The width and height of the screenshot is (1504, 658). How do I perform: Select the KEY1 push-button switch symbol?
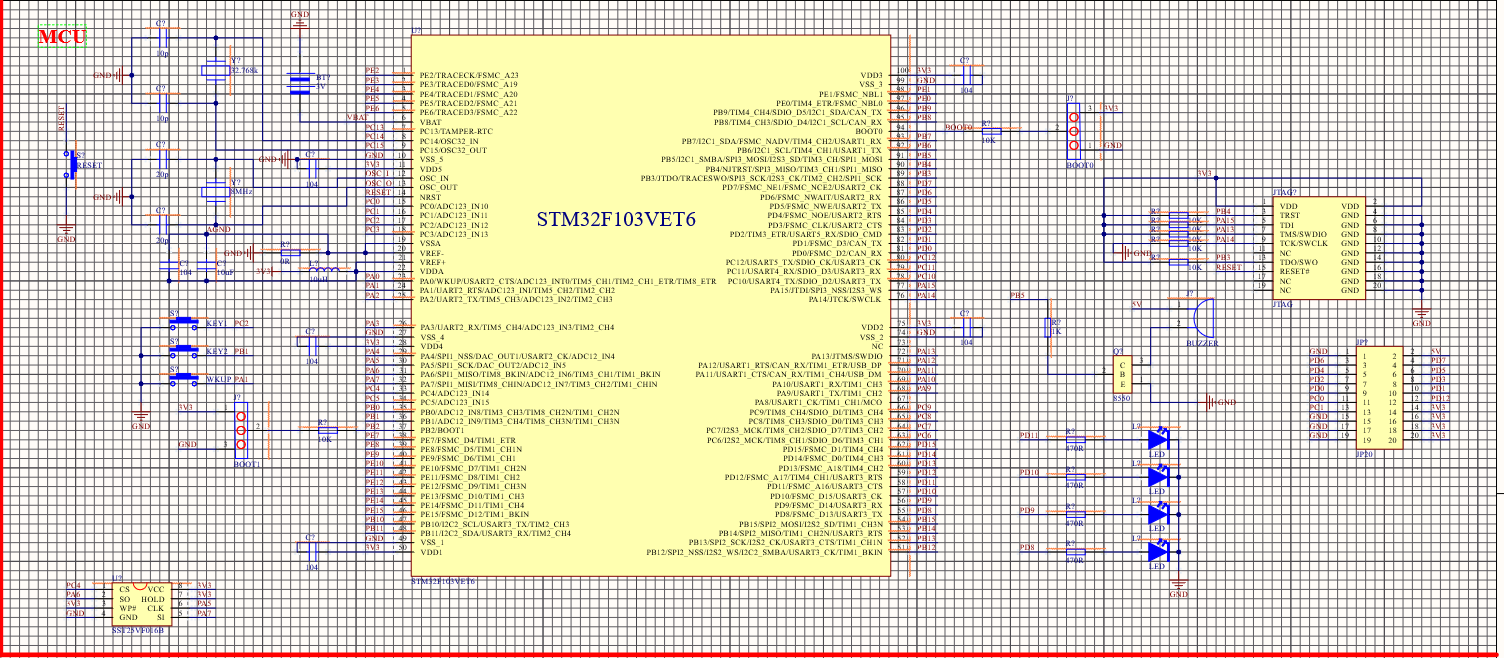183,325
